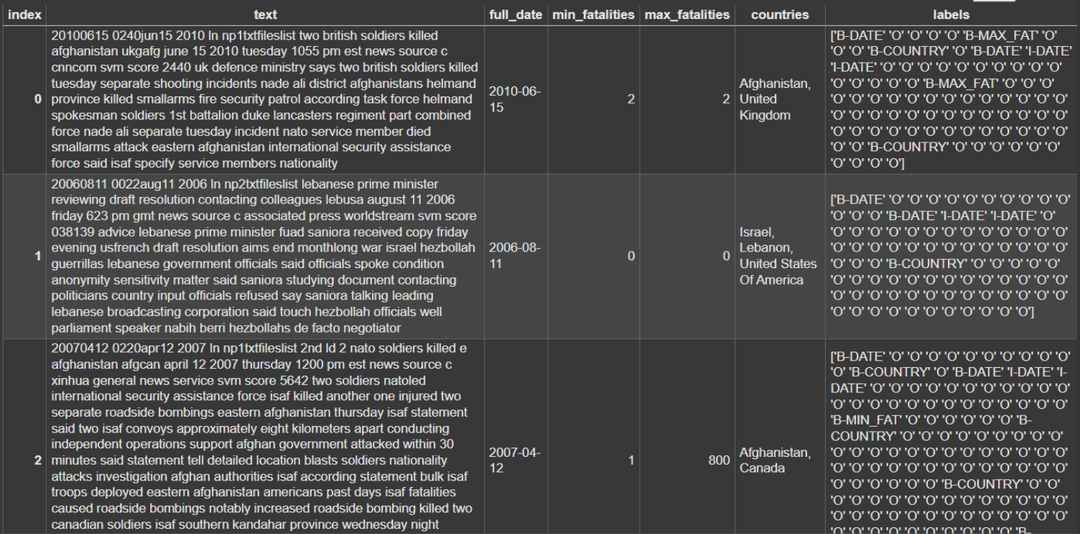Click the countries column header
Image resolution: width=1080 pixels, height=534 pixels.
[780, 14]
